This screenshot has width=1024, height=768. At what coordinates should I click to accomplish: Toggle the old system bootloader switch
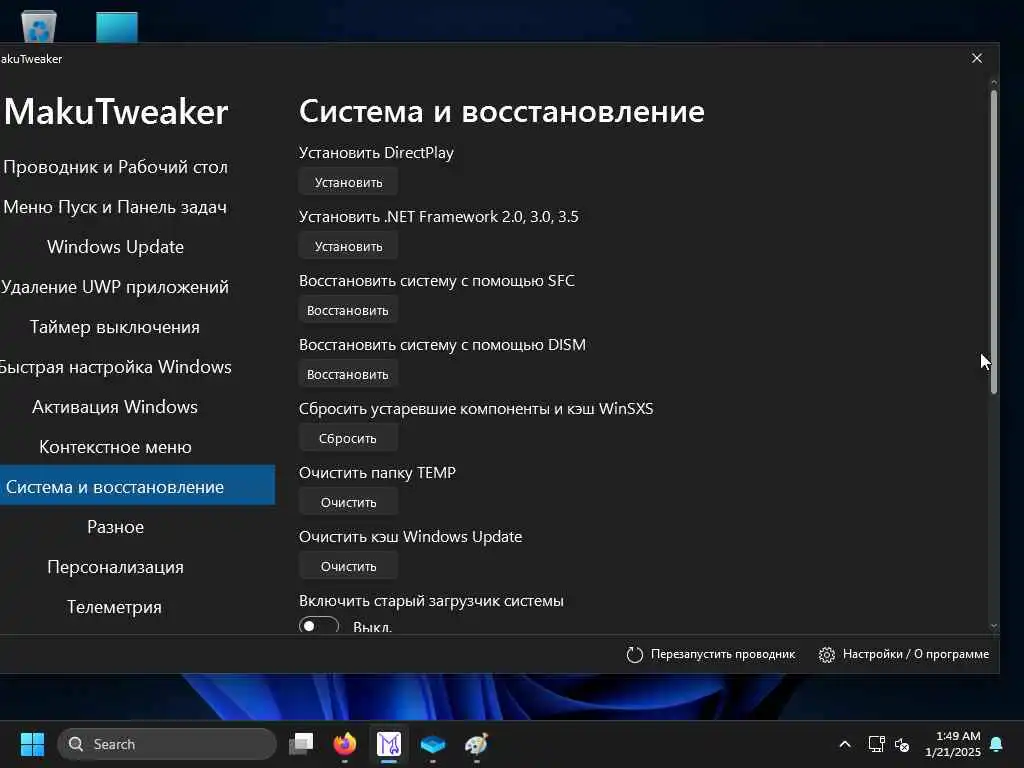tap(319, 624)
